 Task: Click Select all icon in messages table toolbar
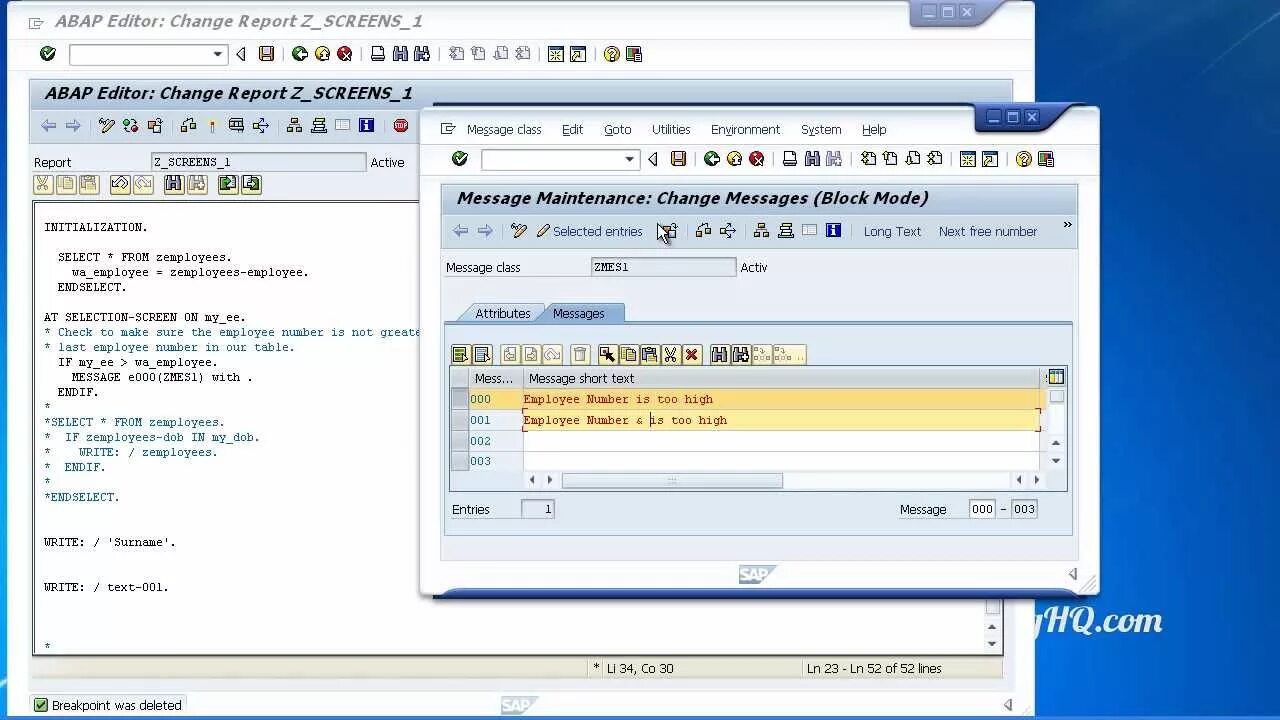click(x=460, y=354)
